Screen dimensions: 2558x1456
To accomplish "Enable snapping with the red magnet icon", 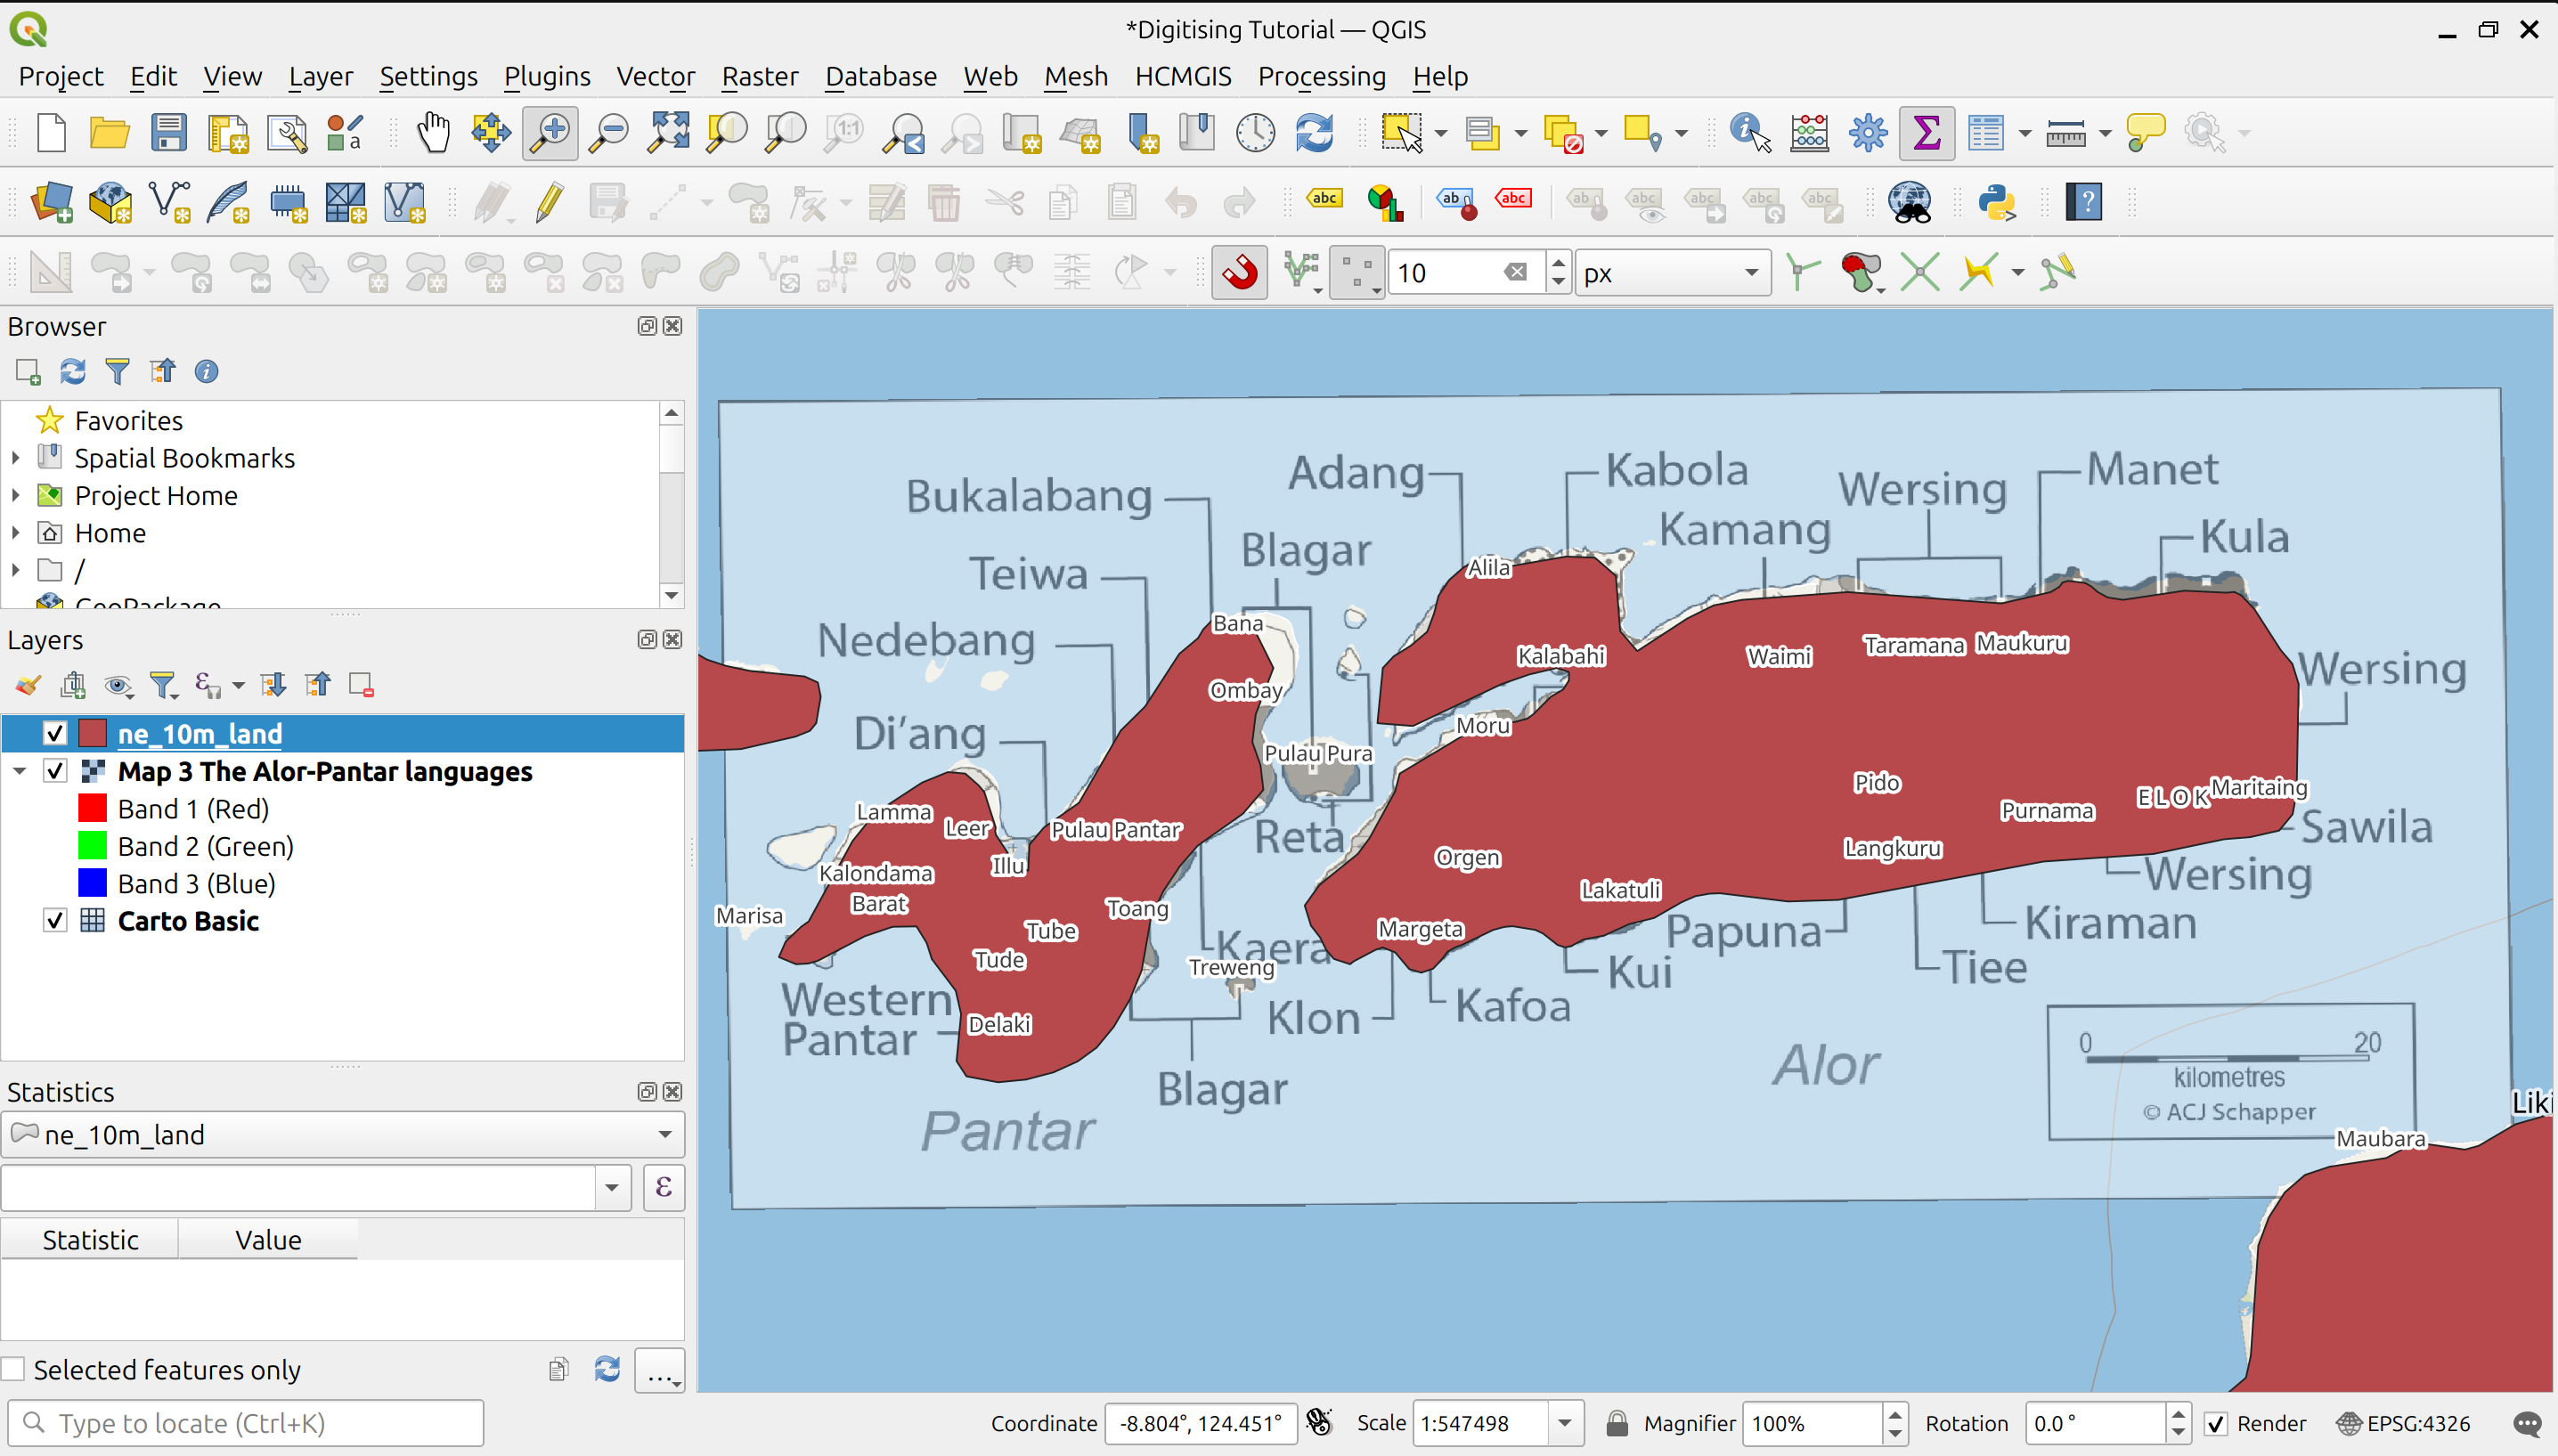I will click(1239, 272).
